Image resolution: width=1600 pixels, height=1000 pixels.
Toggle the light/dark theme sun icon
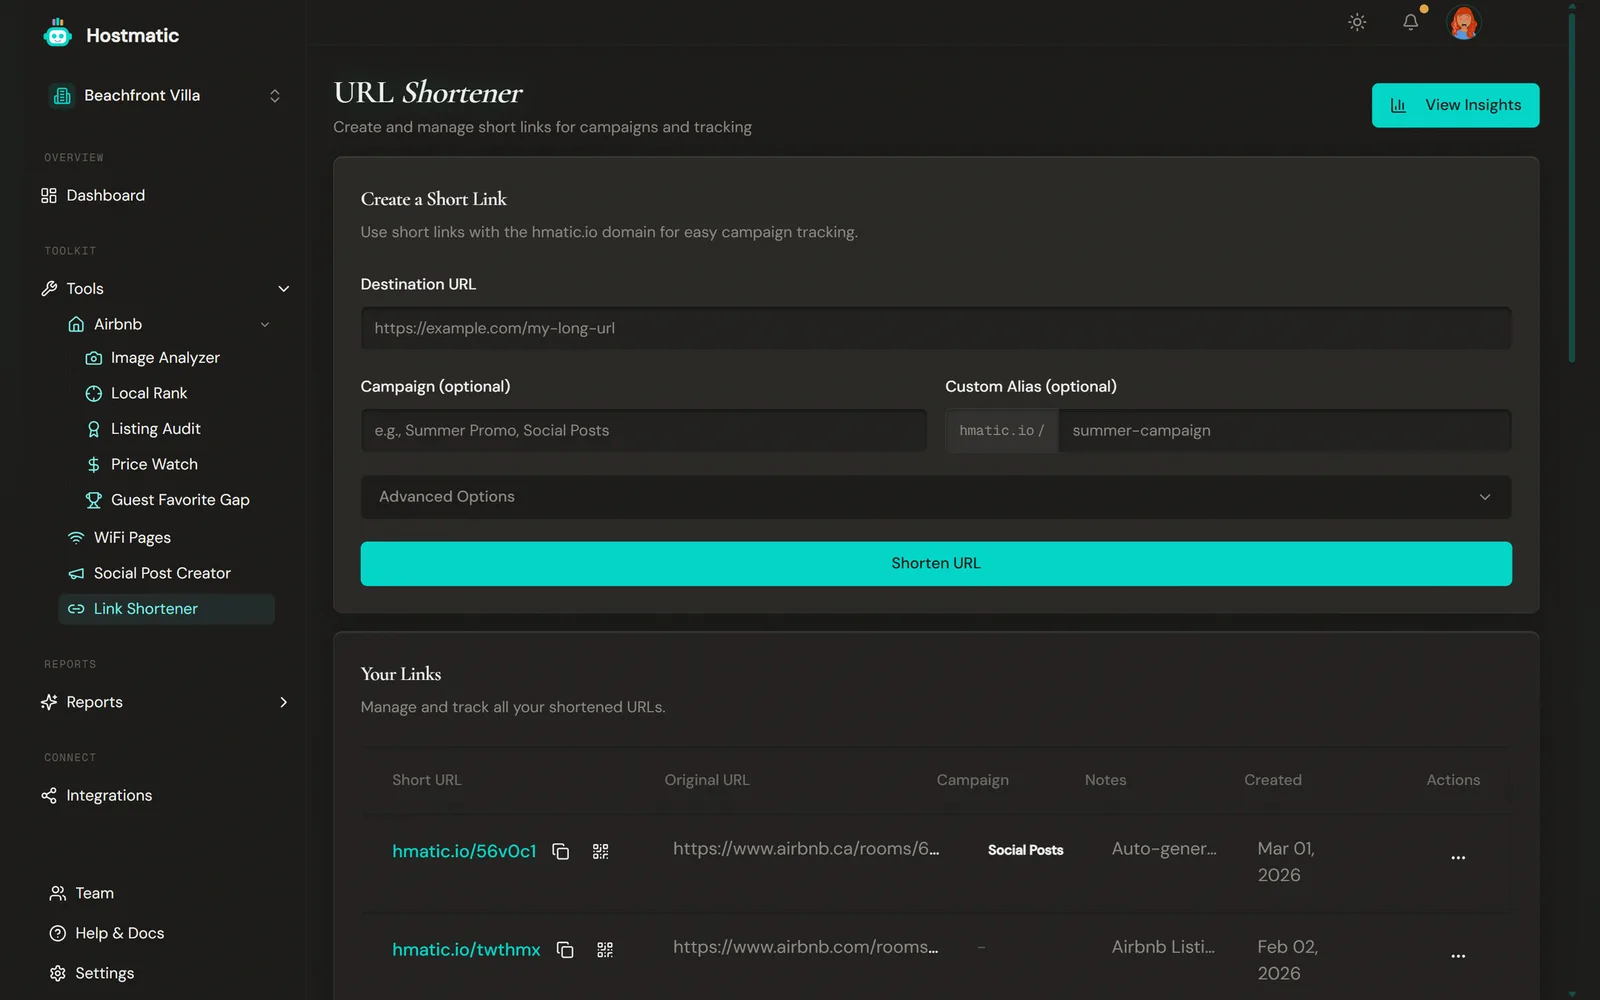point(1357,22)
